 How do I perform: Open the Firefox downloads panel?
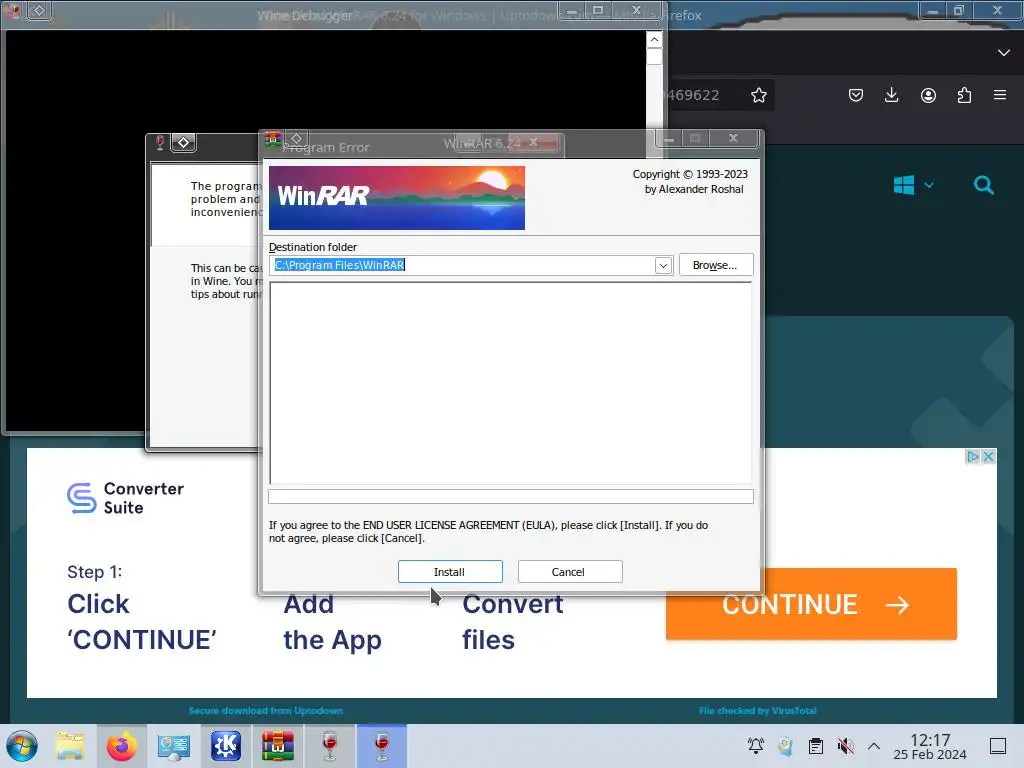891,95
